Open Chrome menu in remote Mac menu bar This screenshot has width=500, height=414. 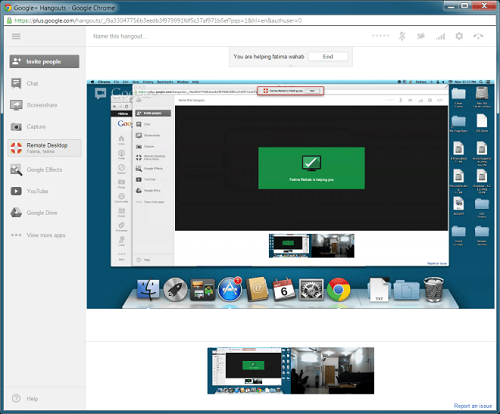(104, 82)
